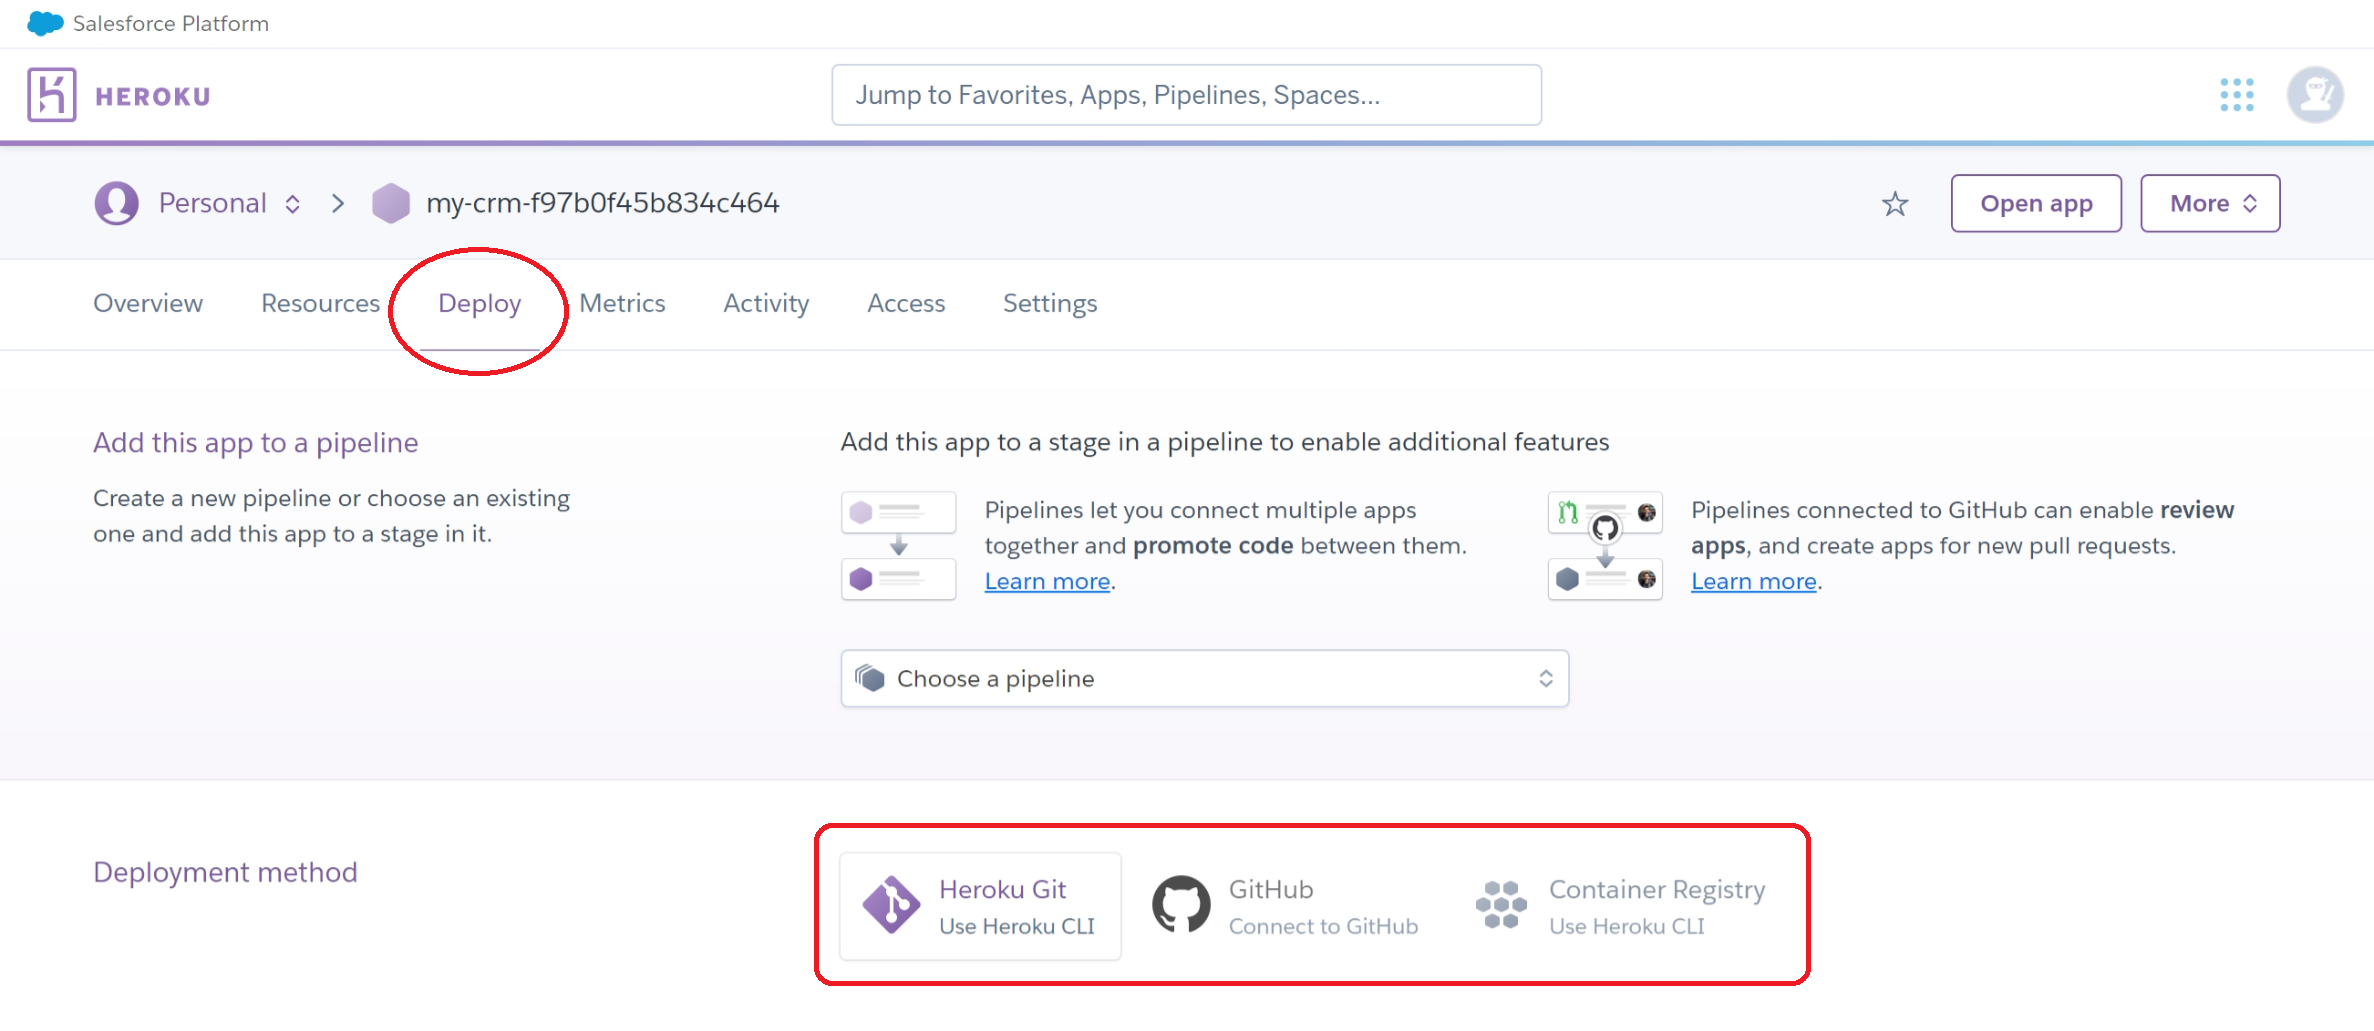Click the Open app button
Viewport: 2374px width, 1031px height.
click(x=2036, y=203)
